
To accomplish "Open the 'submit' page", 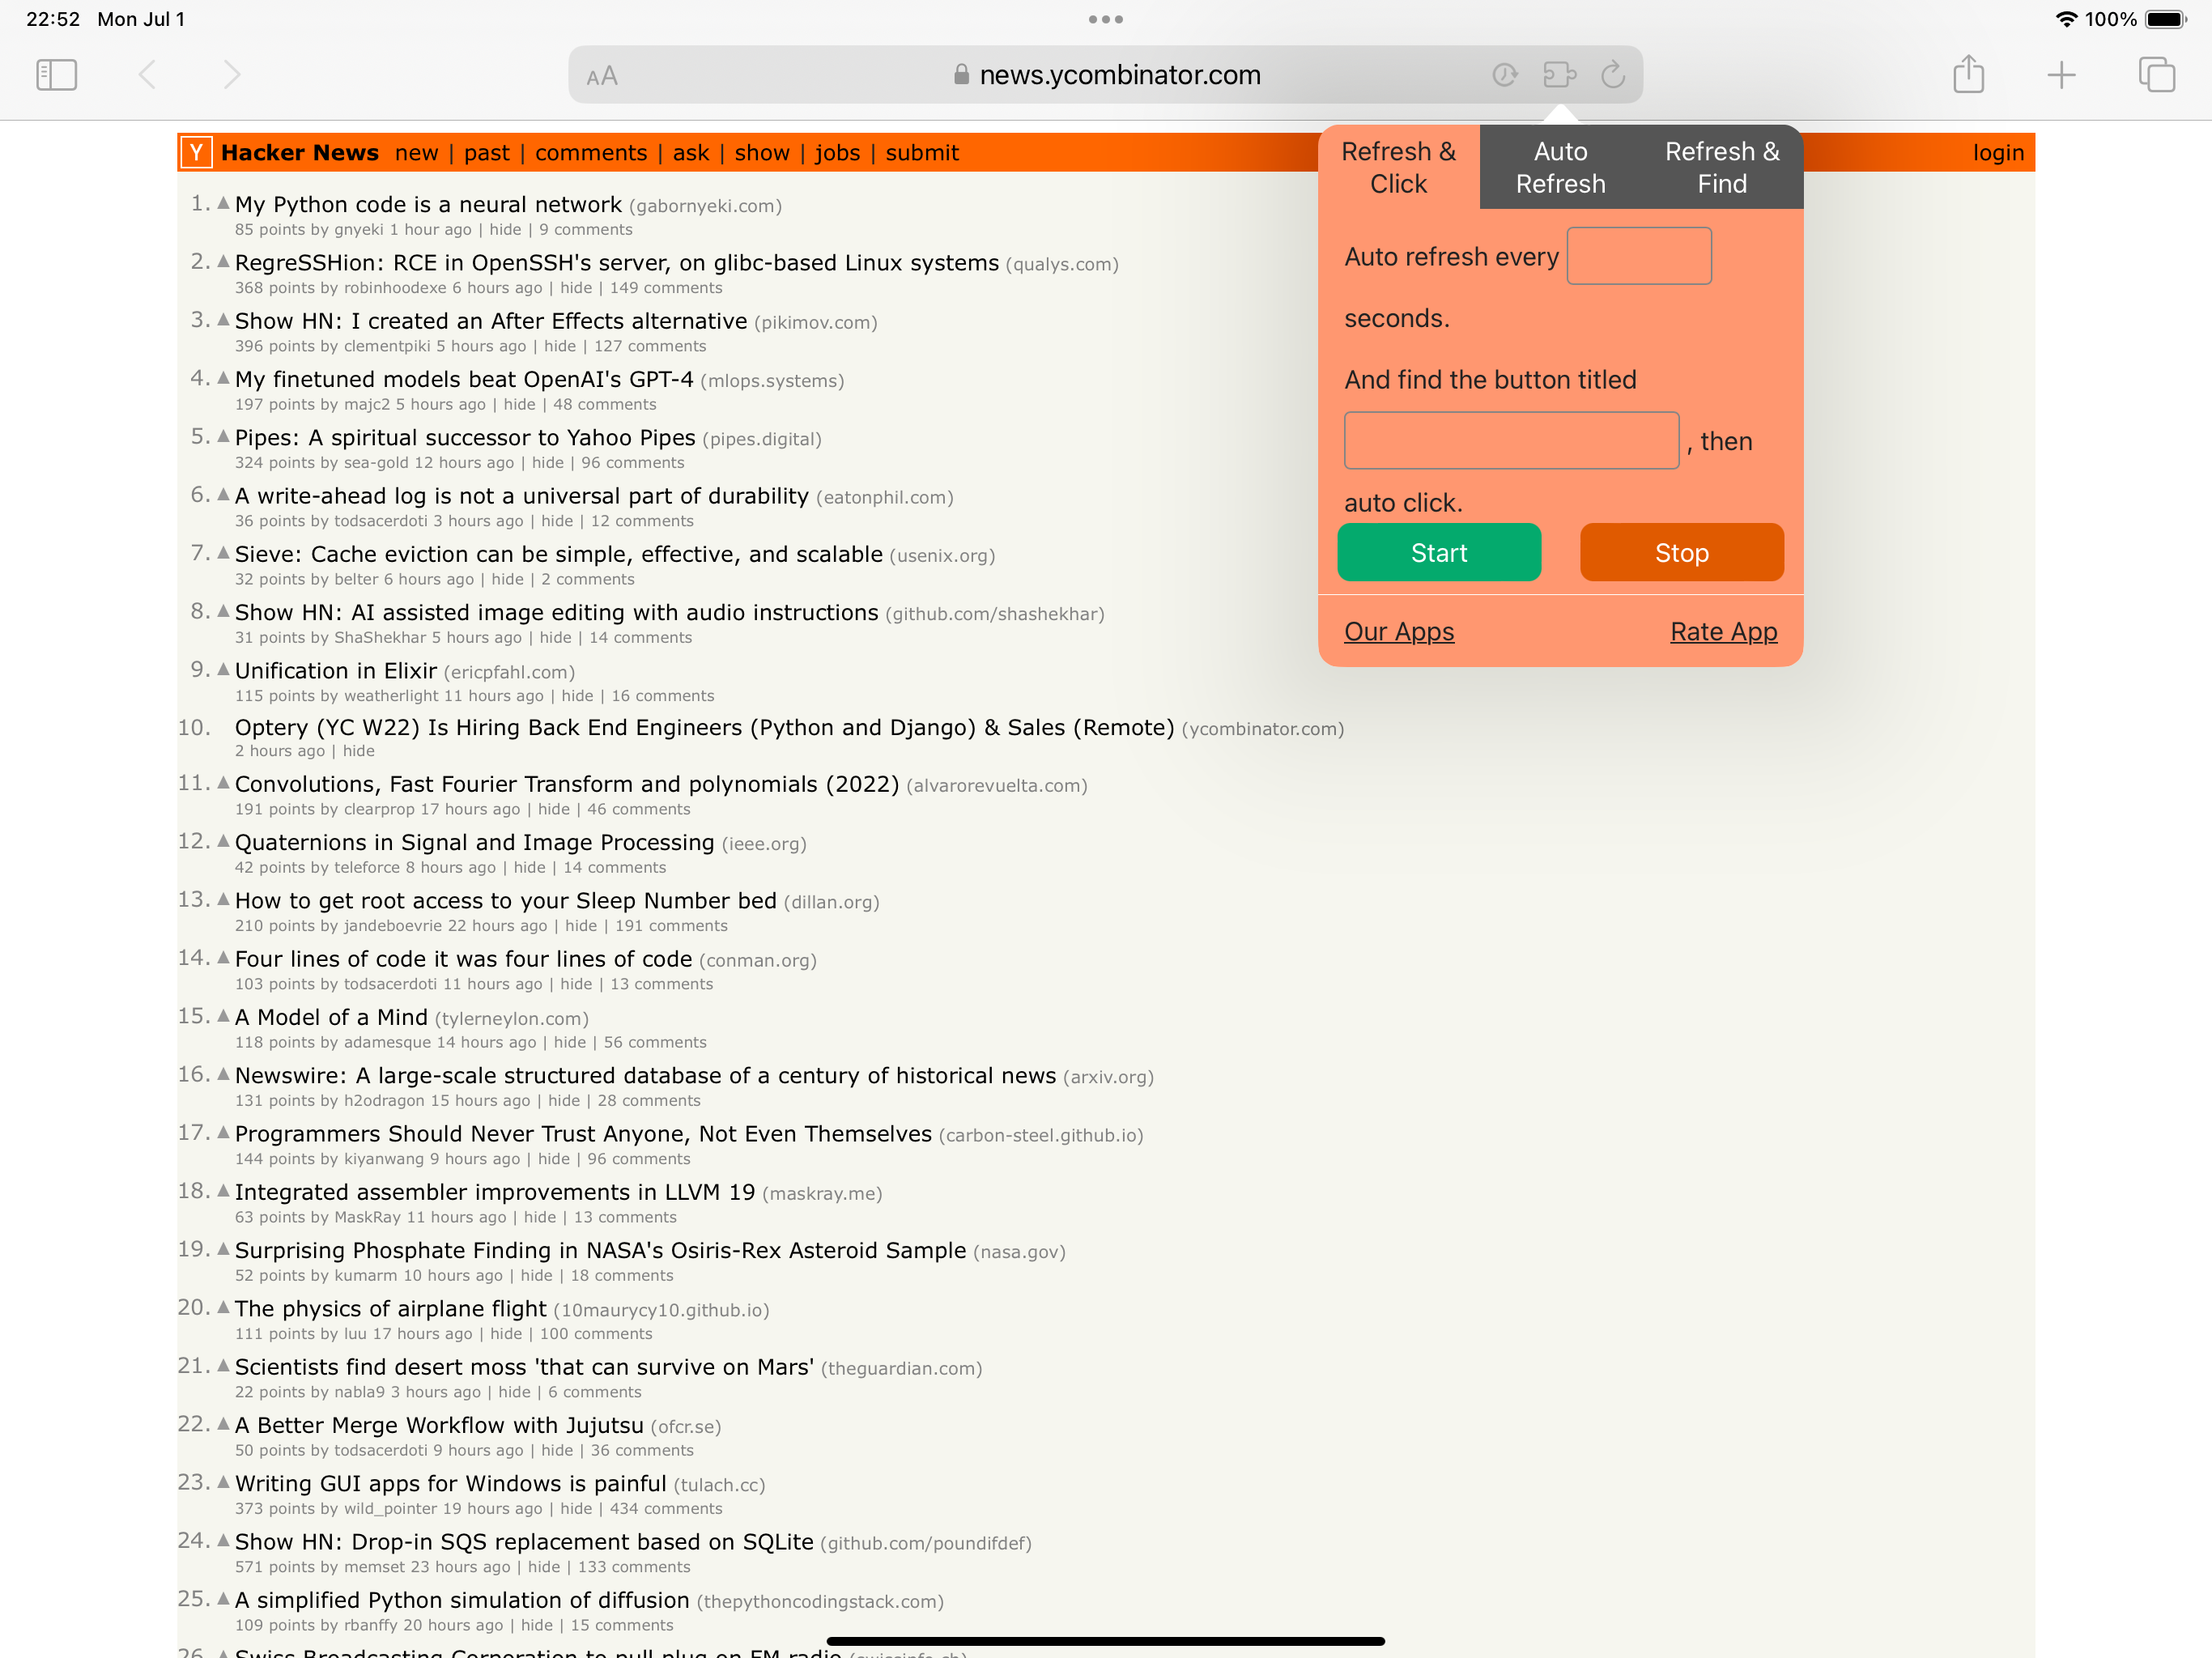I will [922, 153].
